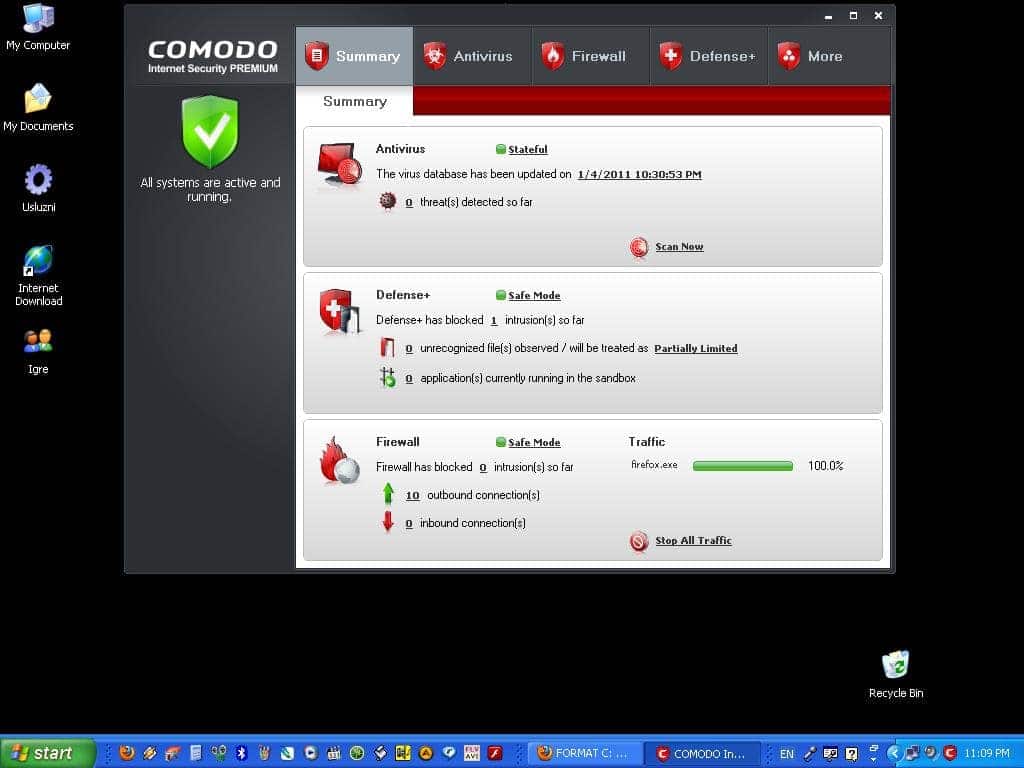Screen dimensions: 1024x768
Task: Click the unrecognized files red icon
Action: click(387, 347)
